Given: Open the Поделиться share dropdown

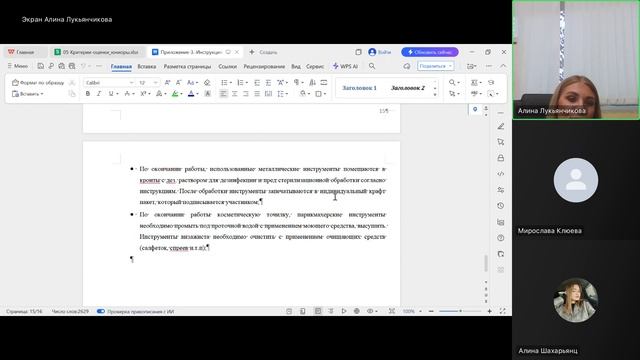Looking at the screenshot, I should point(436,66).
